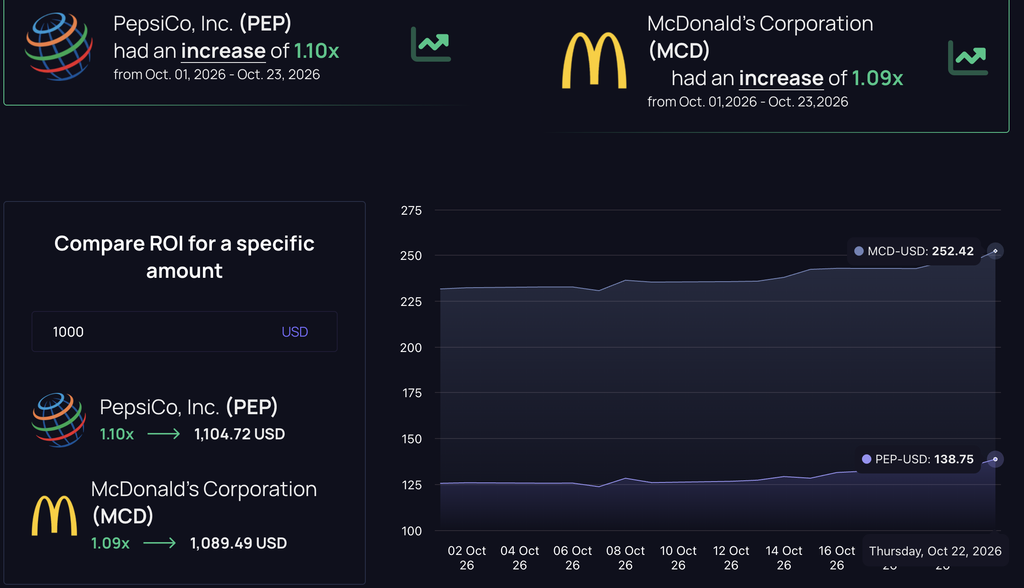Viewport: 1024px width, 588px height.
Task: Click 'PepsiCo, Inc. (PEP)' title in top card
Action: tap(202, 24)
